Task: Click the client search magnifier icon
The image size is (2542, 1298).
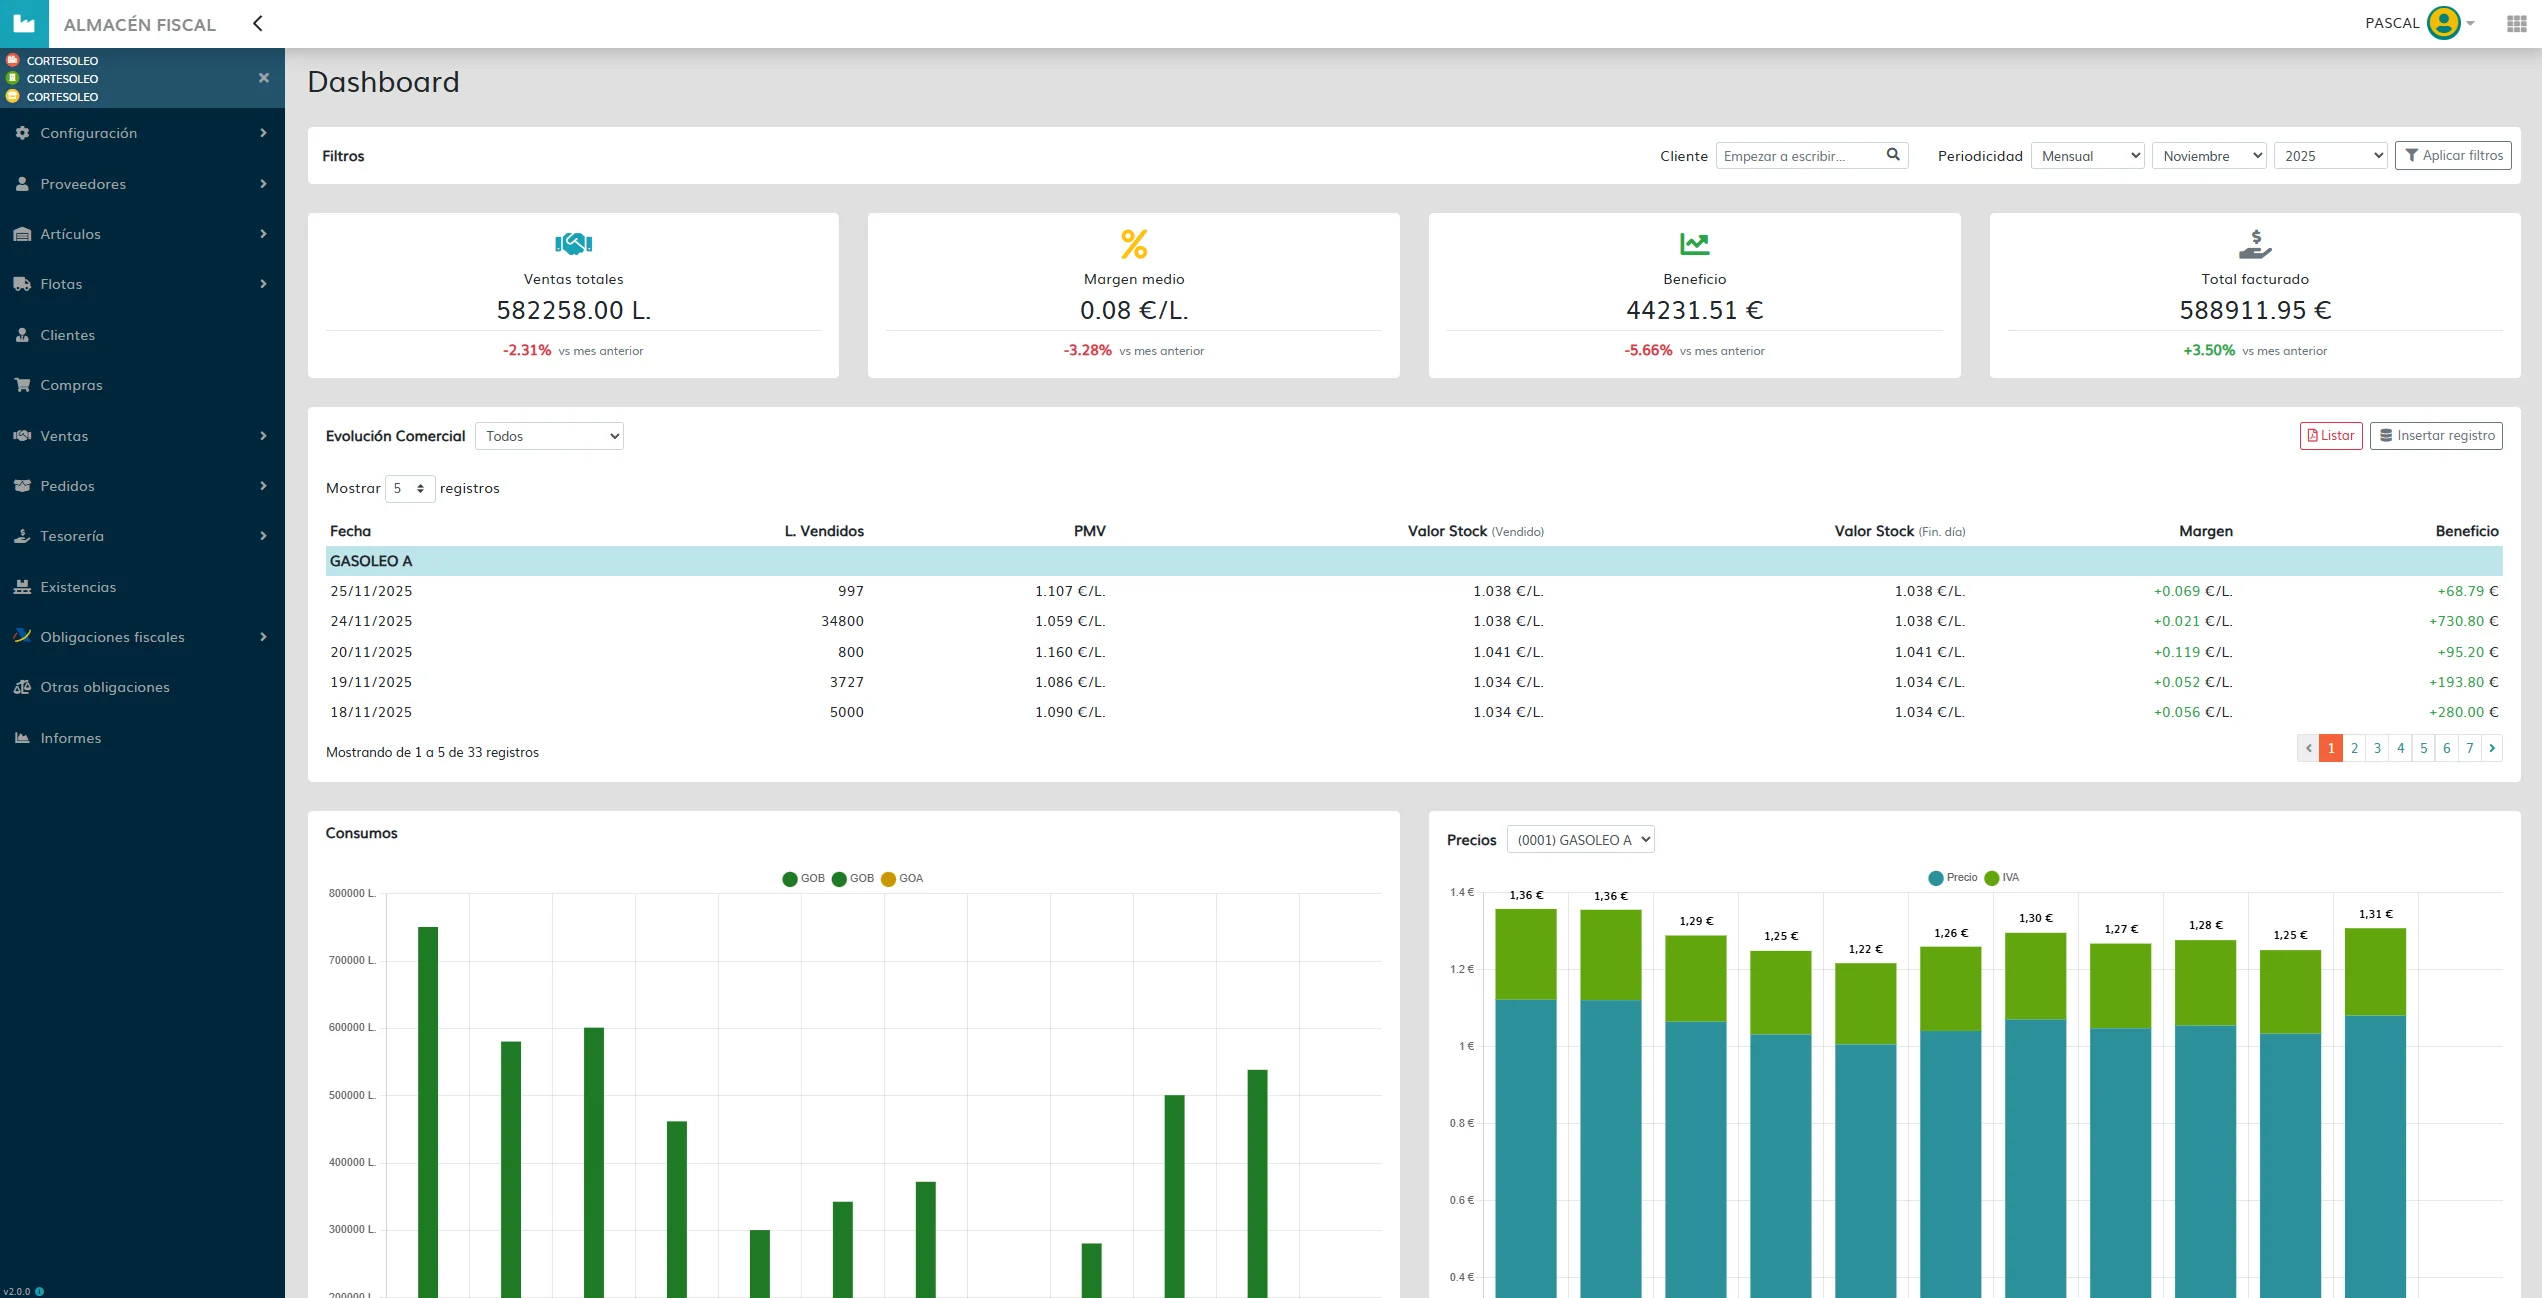Action: coord(1893,155)
